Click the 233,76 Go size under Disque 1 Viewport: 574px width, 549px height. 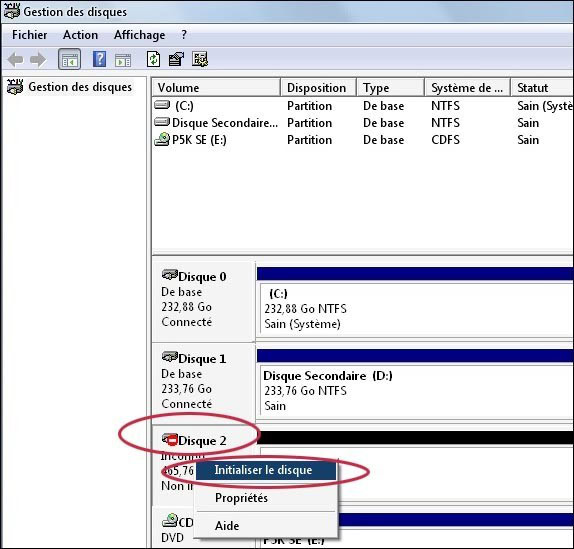(x=186, y=389)
